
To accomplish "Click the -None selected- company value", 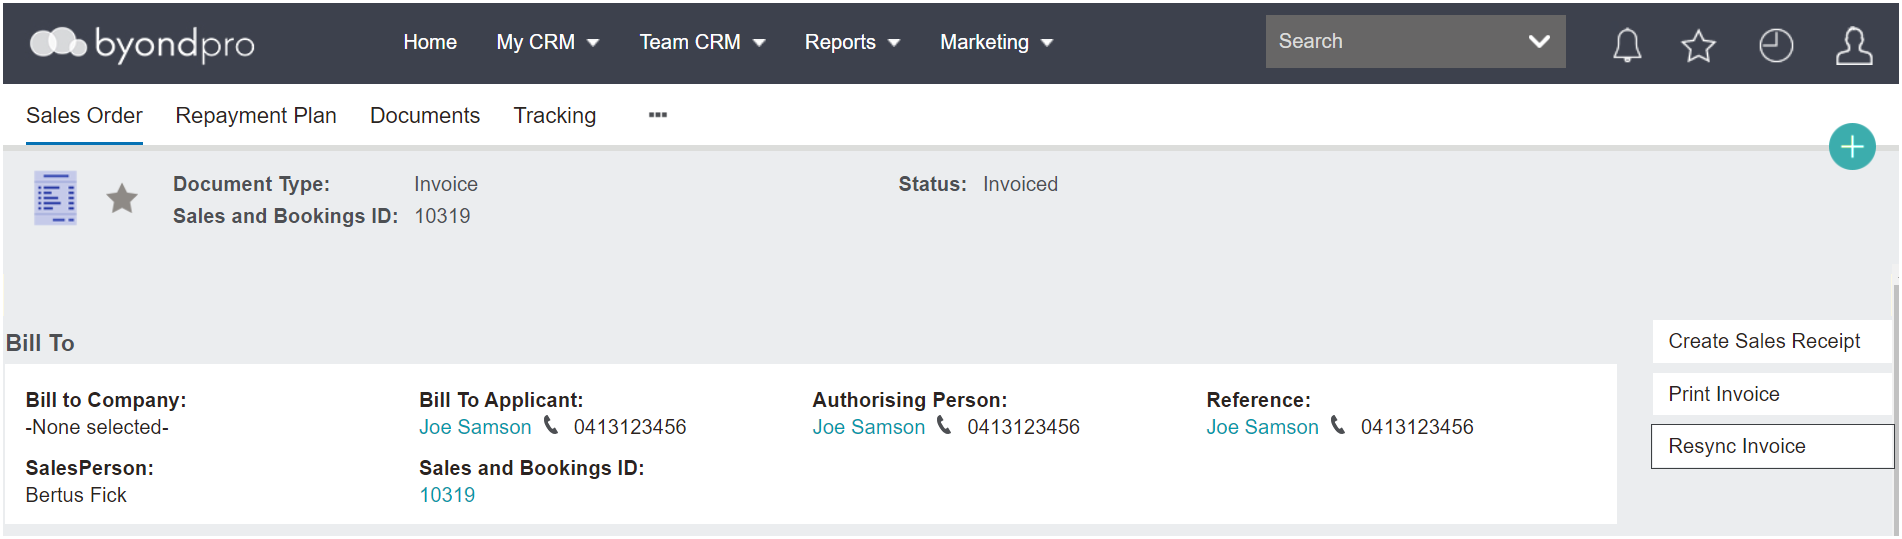I will (97, 427).
